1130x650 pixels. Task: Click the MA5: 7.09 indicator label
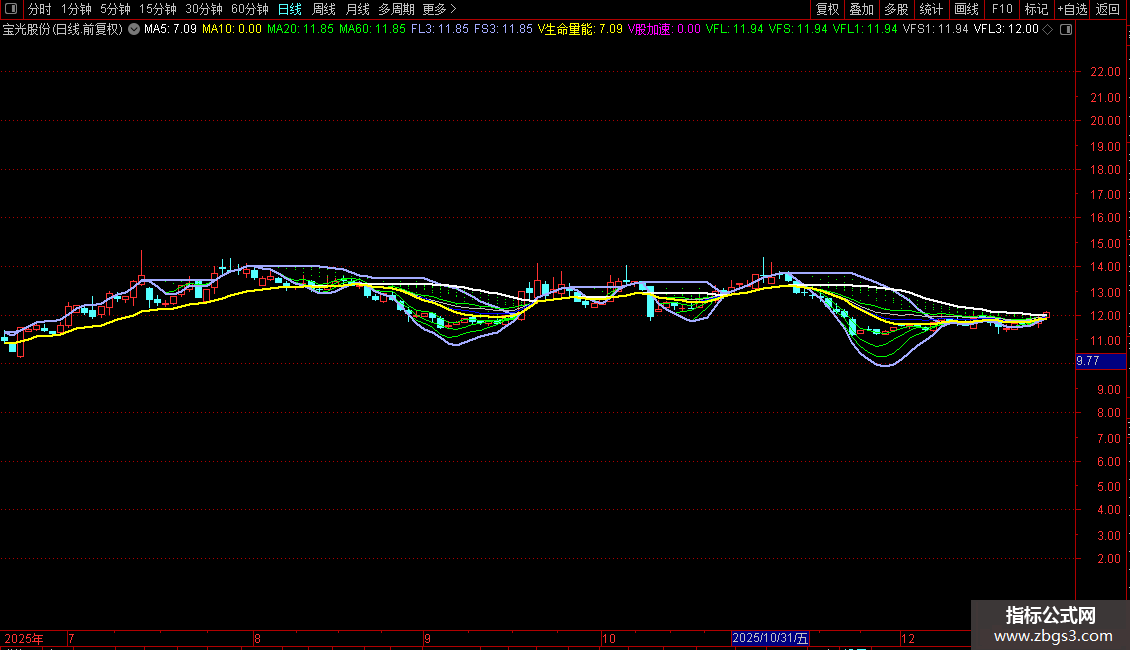pyautogui.click(x=170, y=30)
